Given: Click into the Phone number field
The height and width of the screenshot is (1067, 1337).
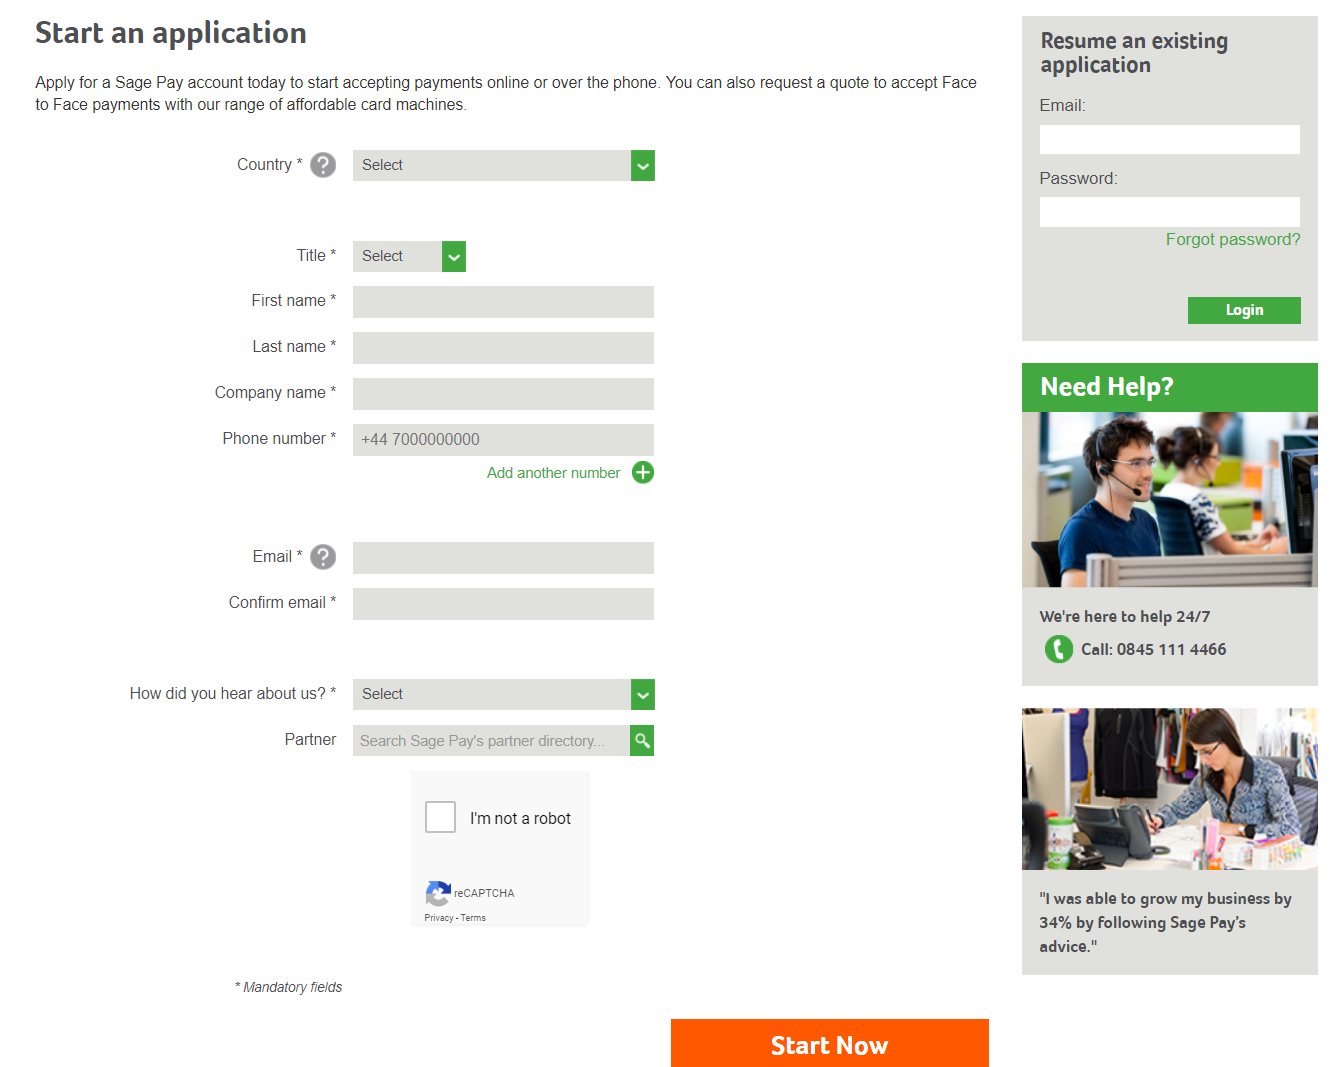Looking at the screenshot, I should tap(503, 440).
